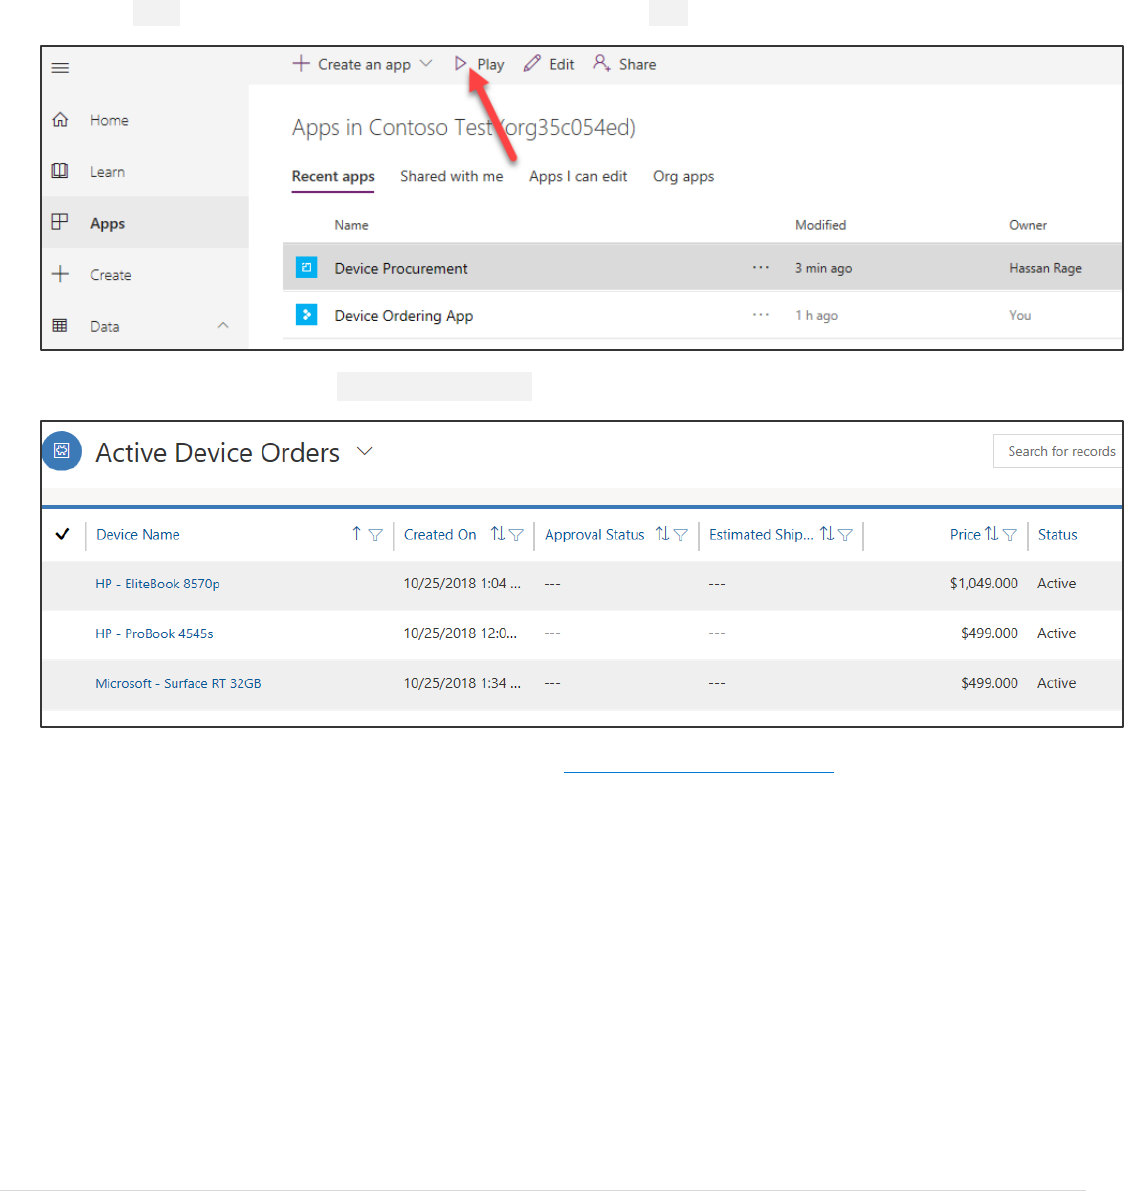Click the Approval Status sort arrows icon

tap(662, 533)
